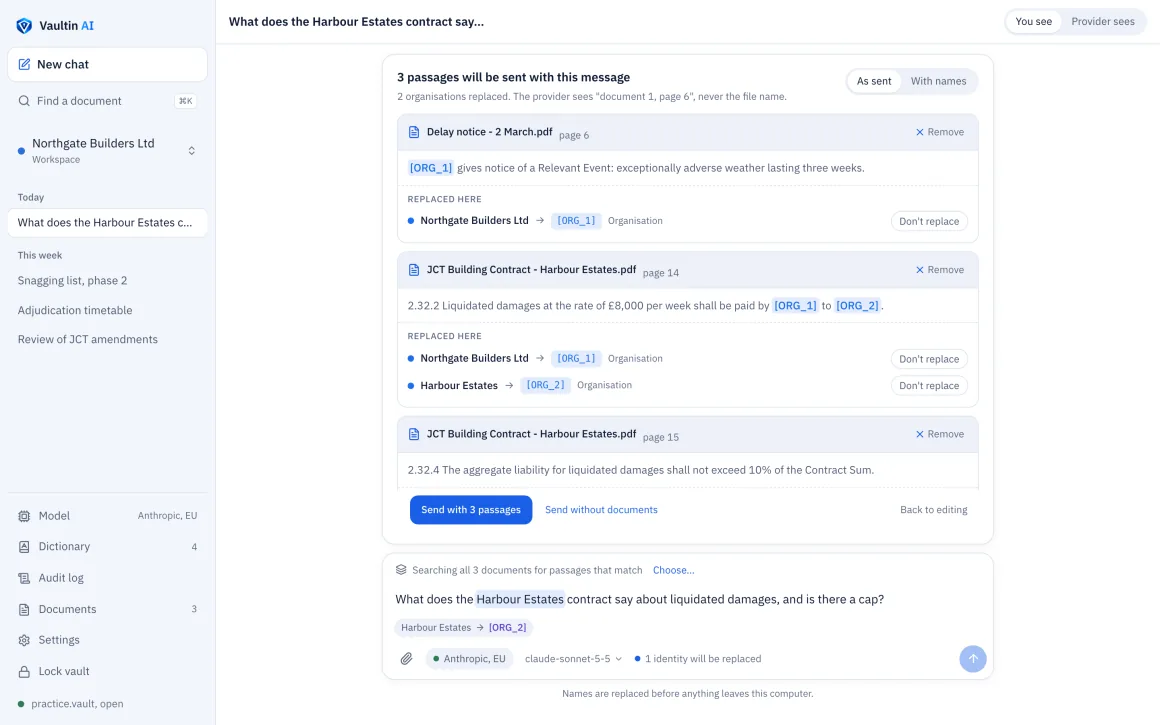Click the Documents file icon in sidebar

(24, 610)
